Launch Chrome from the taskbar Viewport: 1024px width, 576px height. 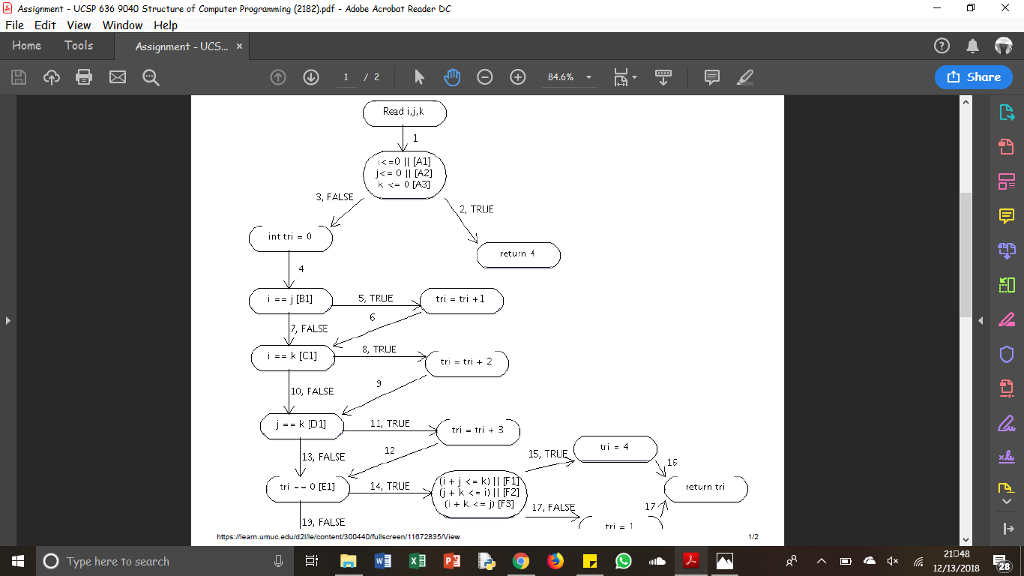(520, 561)
